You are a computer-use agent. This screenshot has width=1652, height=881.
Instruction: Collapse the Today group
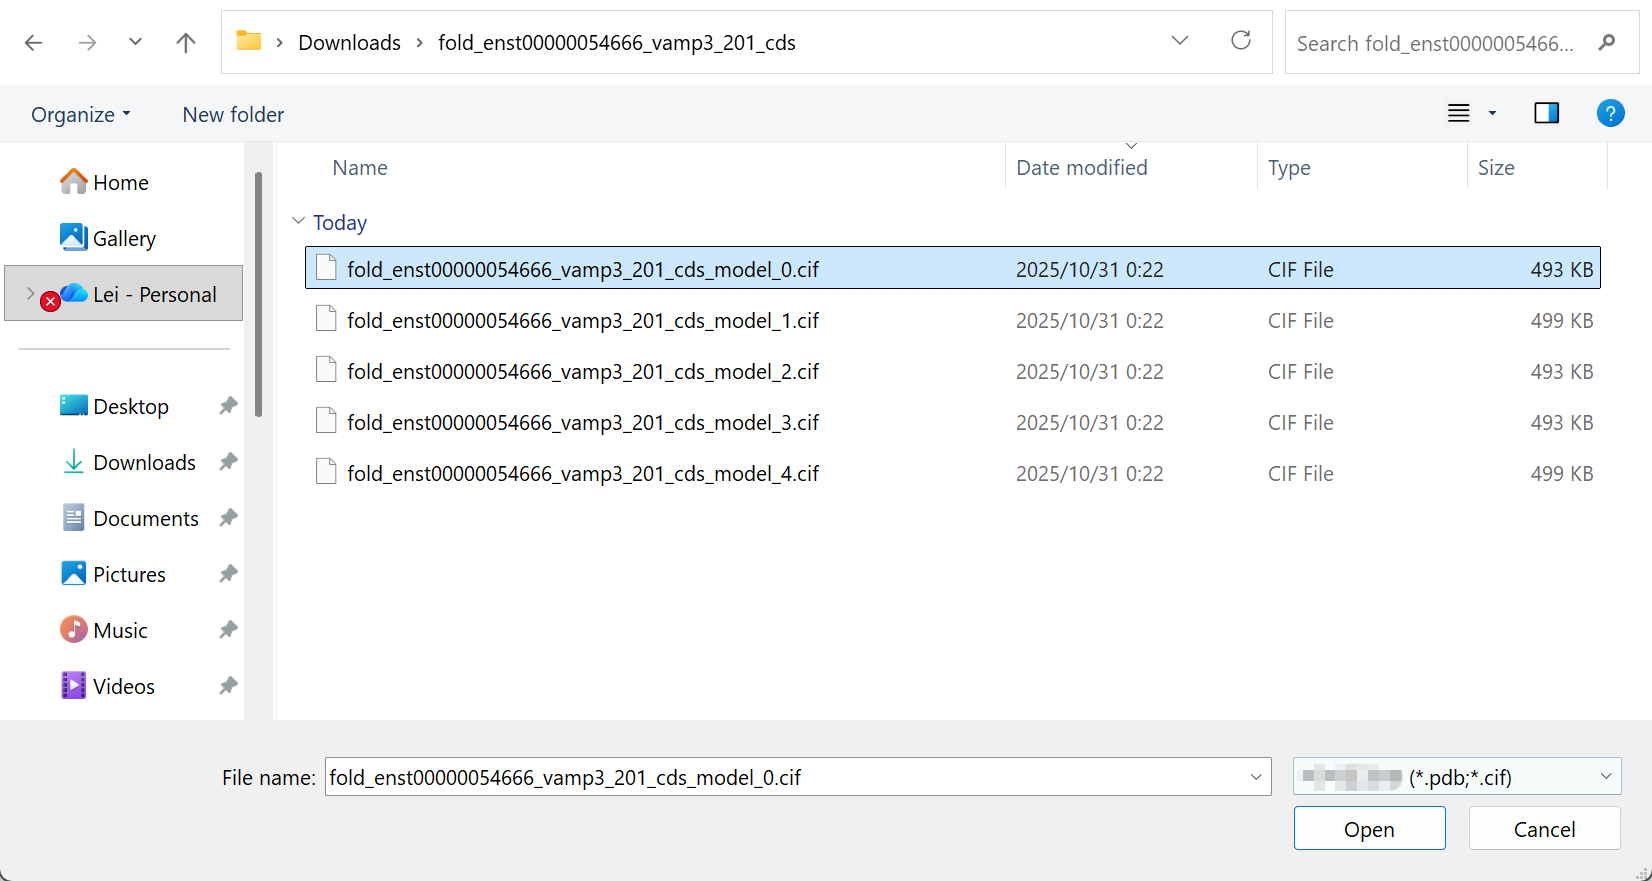pyautogui.click(x=298, y=222)
